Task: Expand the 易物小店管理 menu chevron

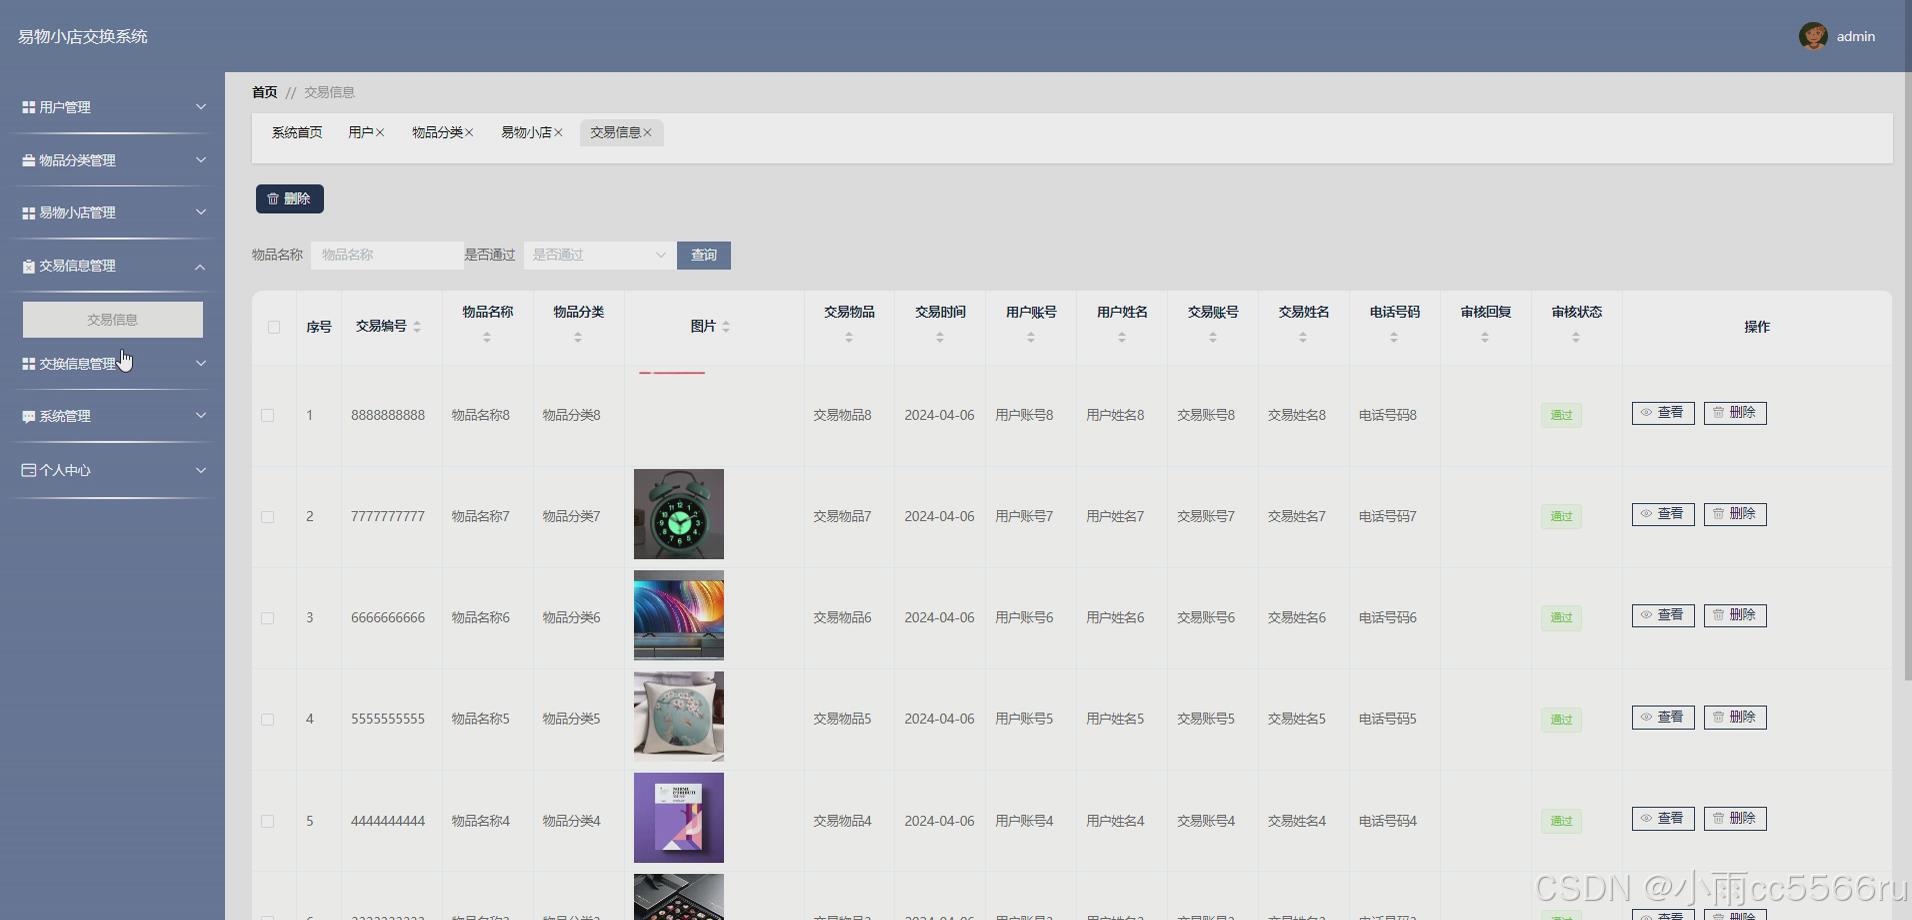Action: tap(201, 212)
